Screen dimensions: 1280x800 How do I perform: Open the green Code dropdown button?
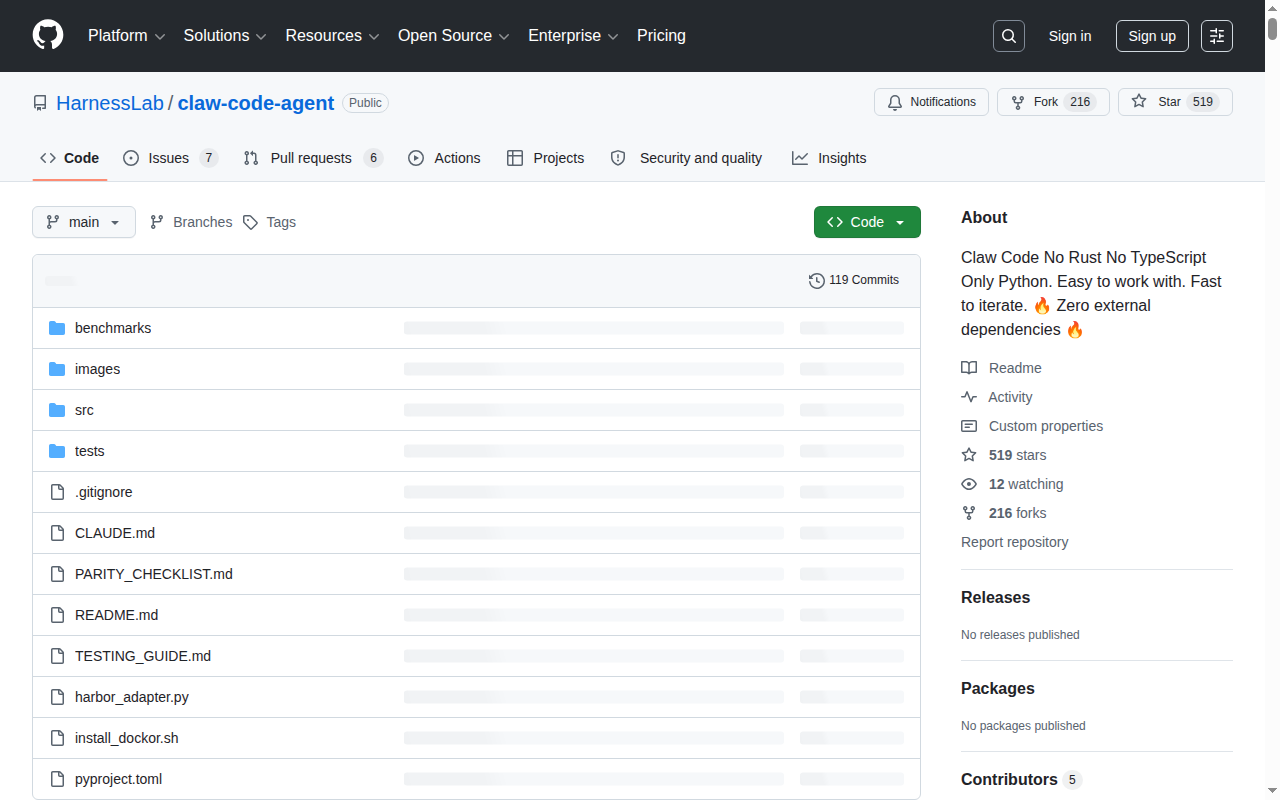pyautogui.click(x=867, y=222)
